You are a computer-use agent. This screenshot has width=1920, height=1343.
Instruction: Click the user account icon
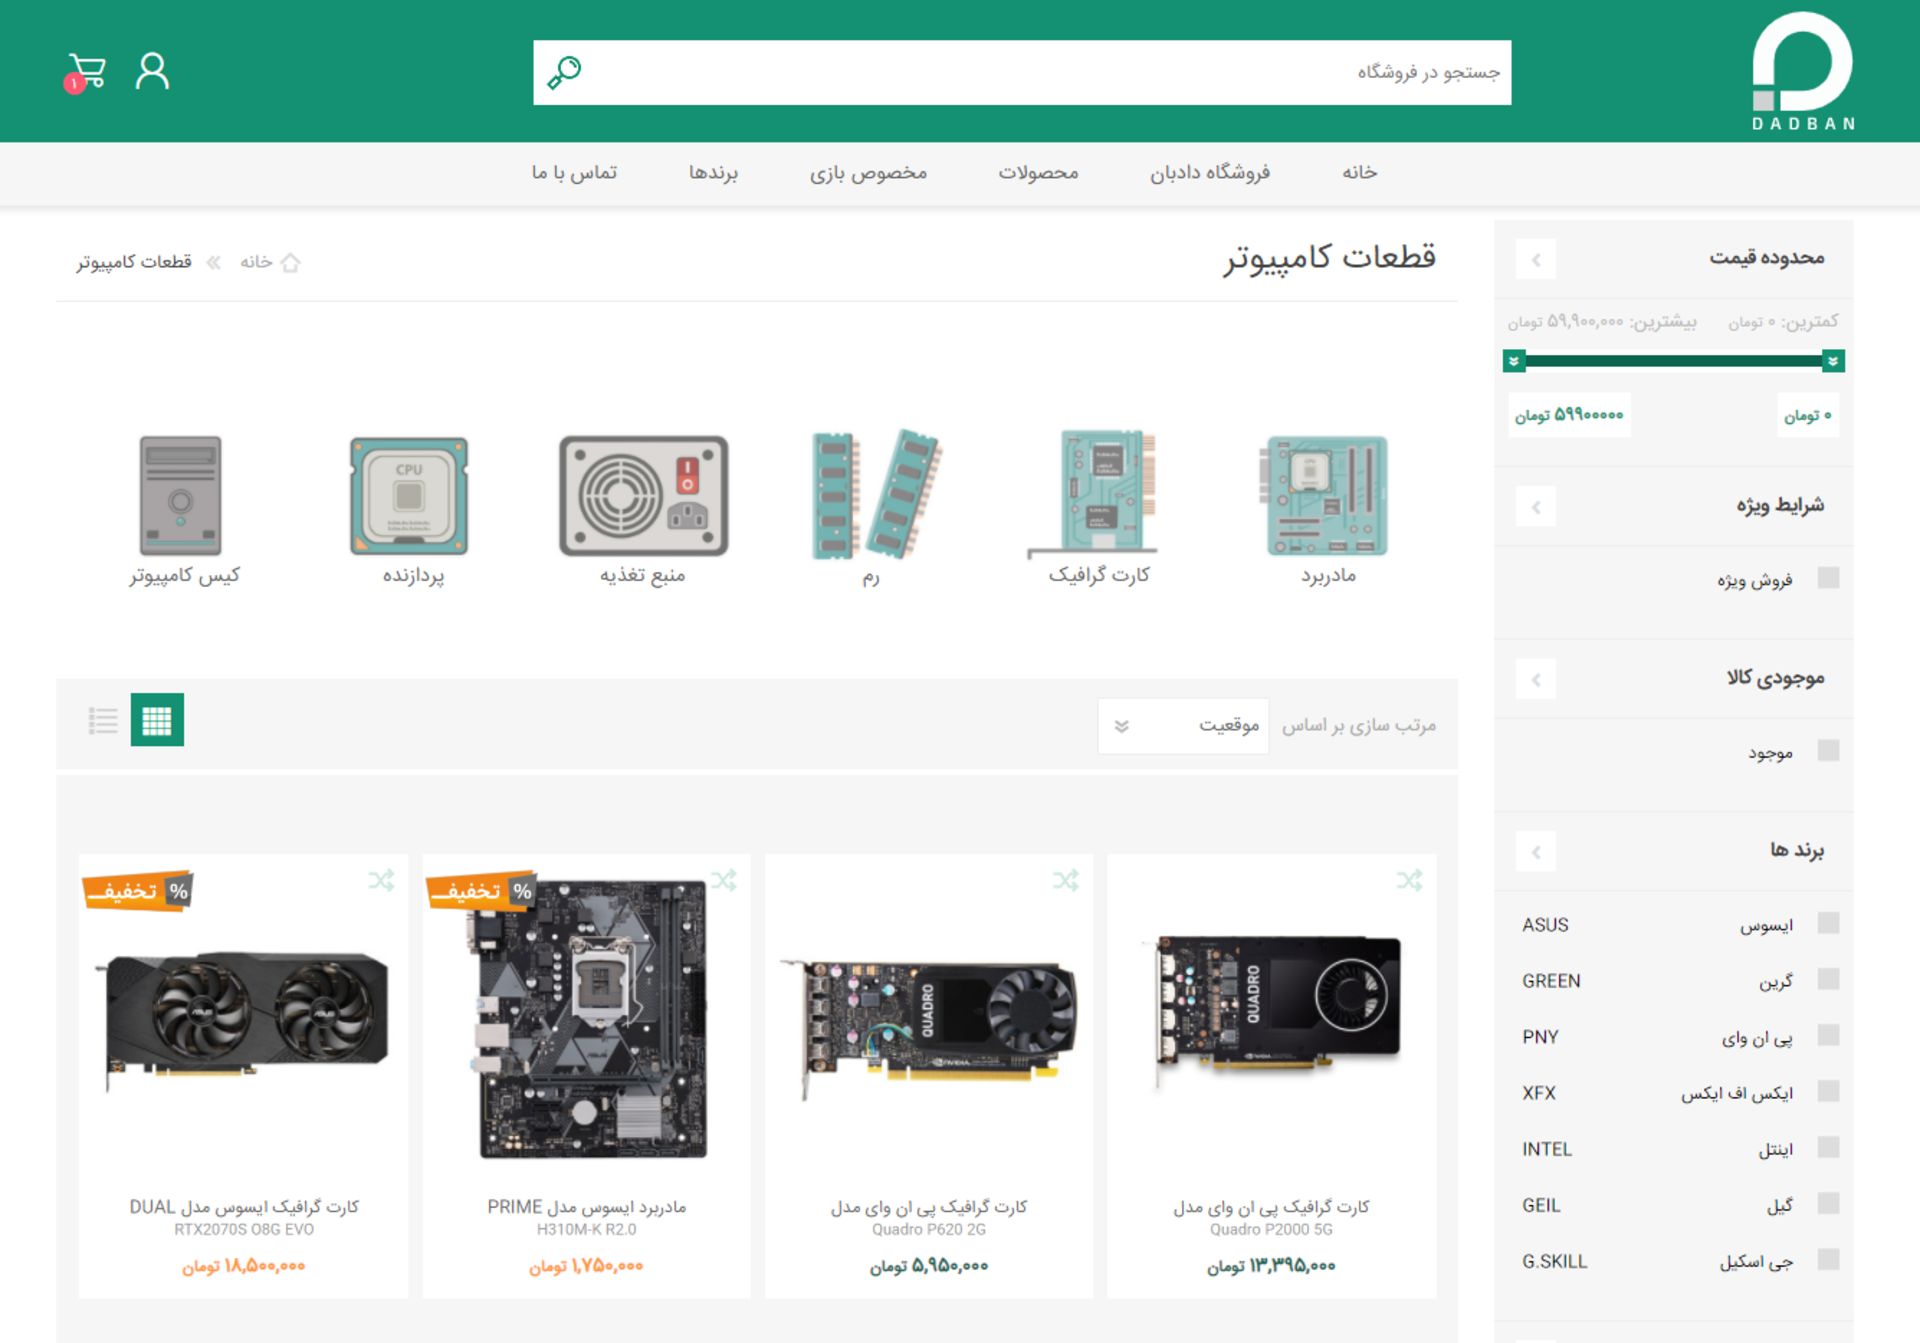coord(152,72)
